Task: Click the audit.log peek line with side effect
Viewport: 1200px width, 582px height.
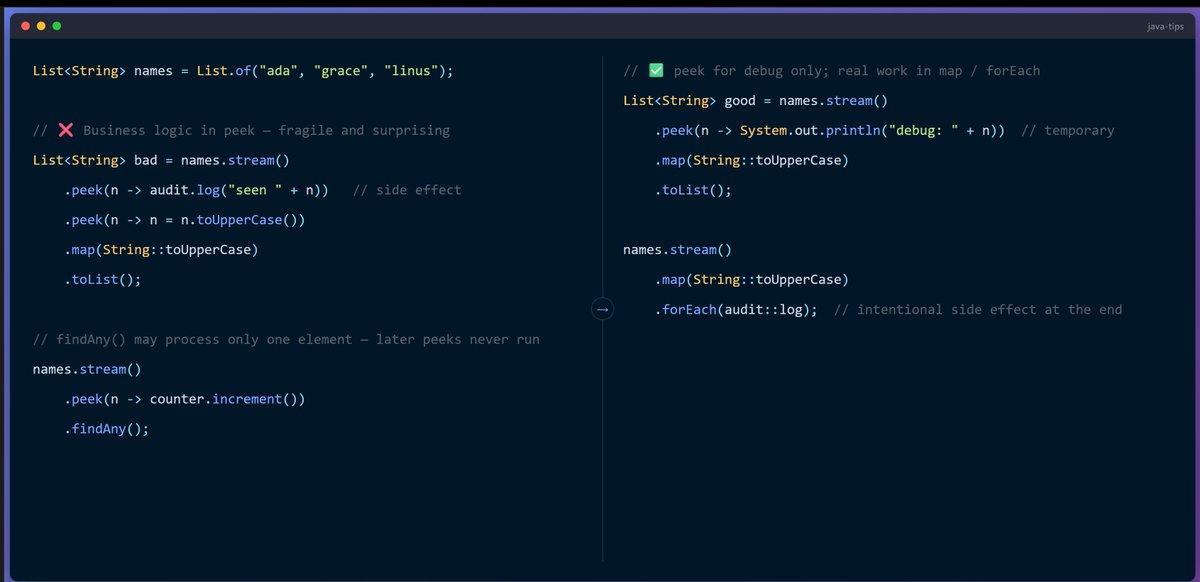Action: (263, 190)
